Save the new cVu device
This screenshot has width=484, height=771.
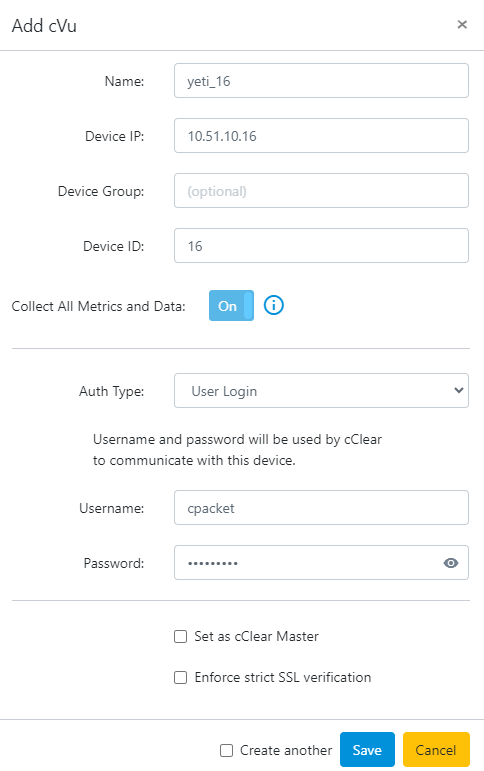coord(367,750)
